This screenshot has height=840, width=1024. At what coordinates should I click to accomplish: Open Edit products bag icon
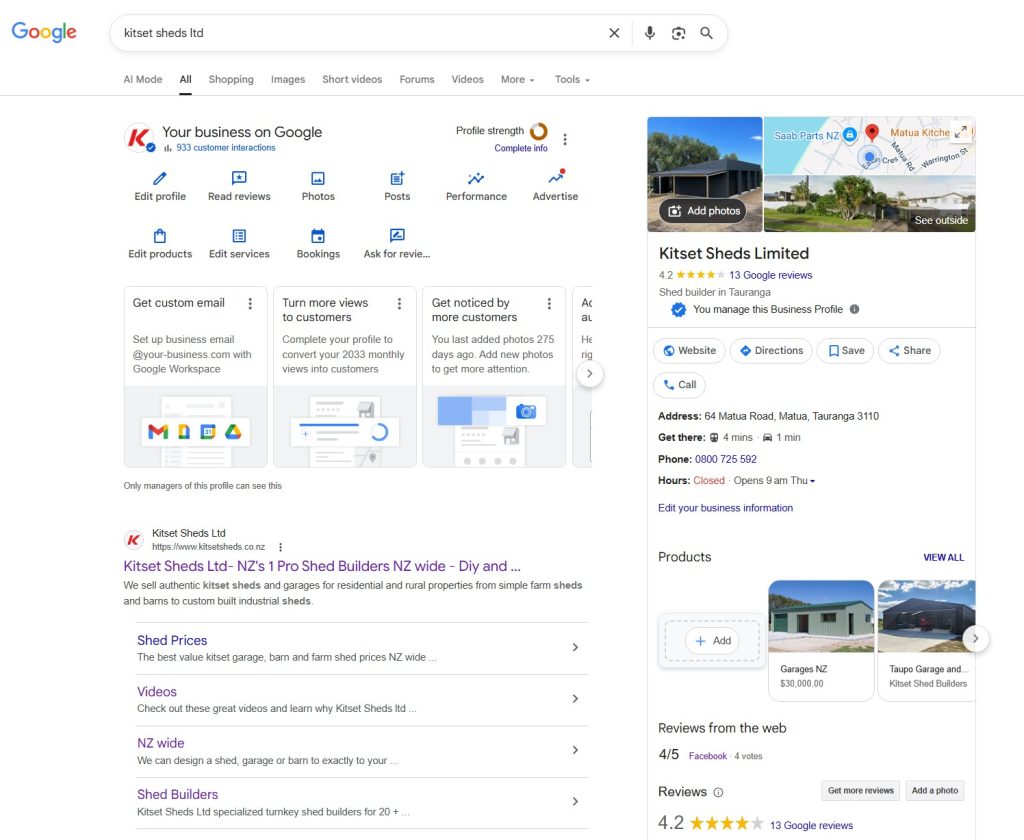(x=160, y=236)
